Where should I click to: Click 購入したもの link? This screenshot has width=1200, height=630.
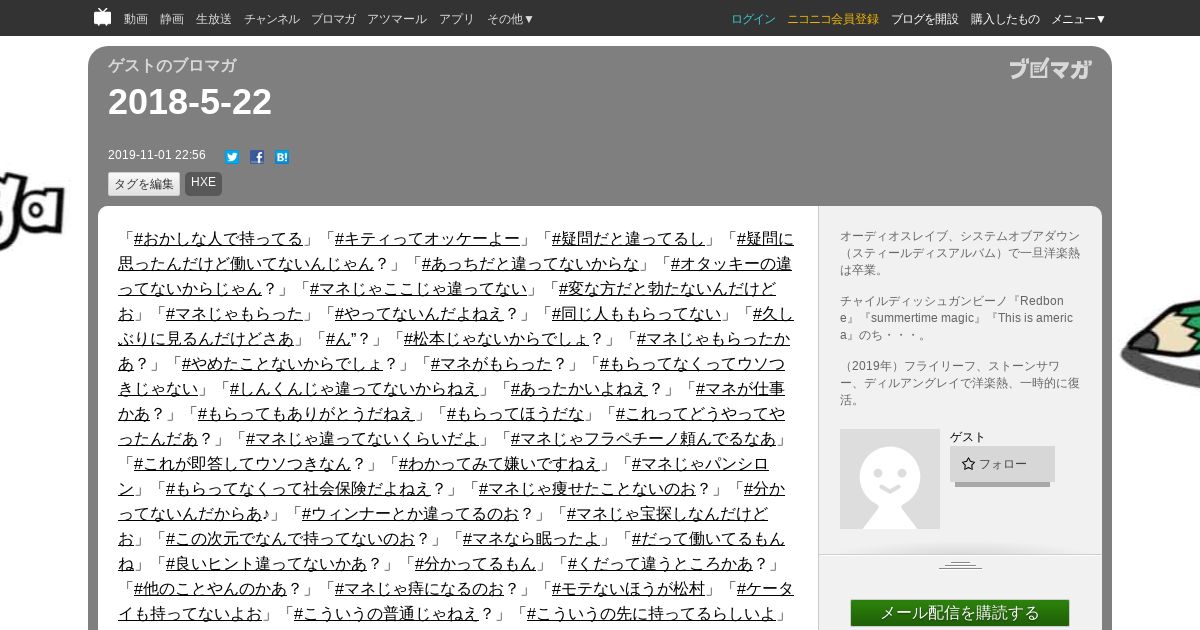pyautogui.click(x=1005, y=19)
